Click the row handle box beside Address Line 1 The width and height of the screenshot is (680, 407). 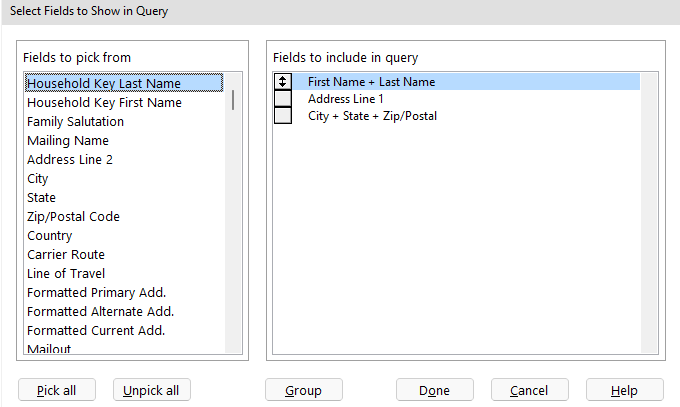point(282,99)
